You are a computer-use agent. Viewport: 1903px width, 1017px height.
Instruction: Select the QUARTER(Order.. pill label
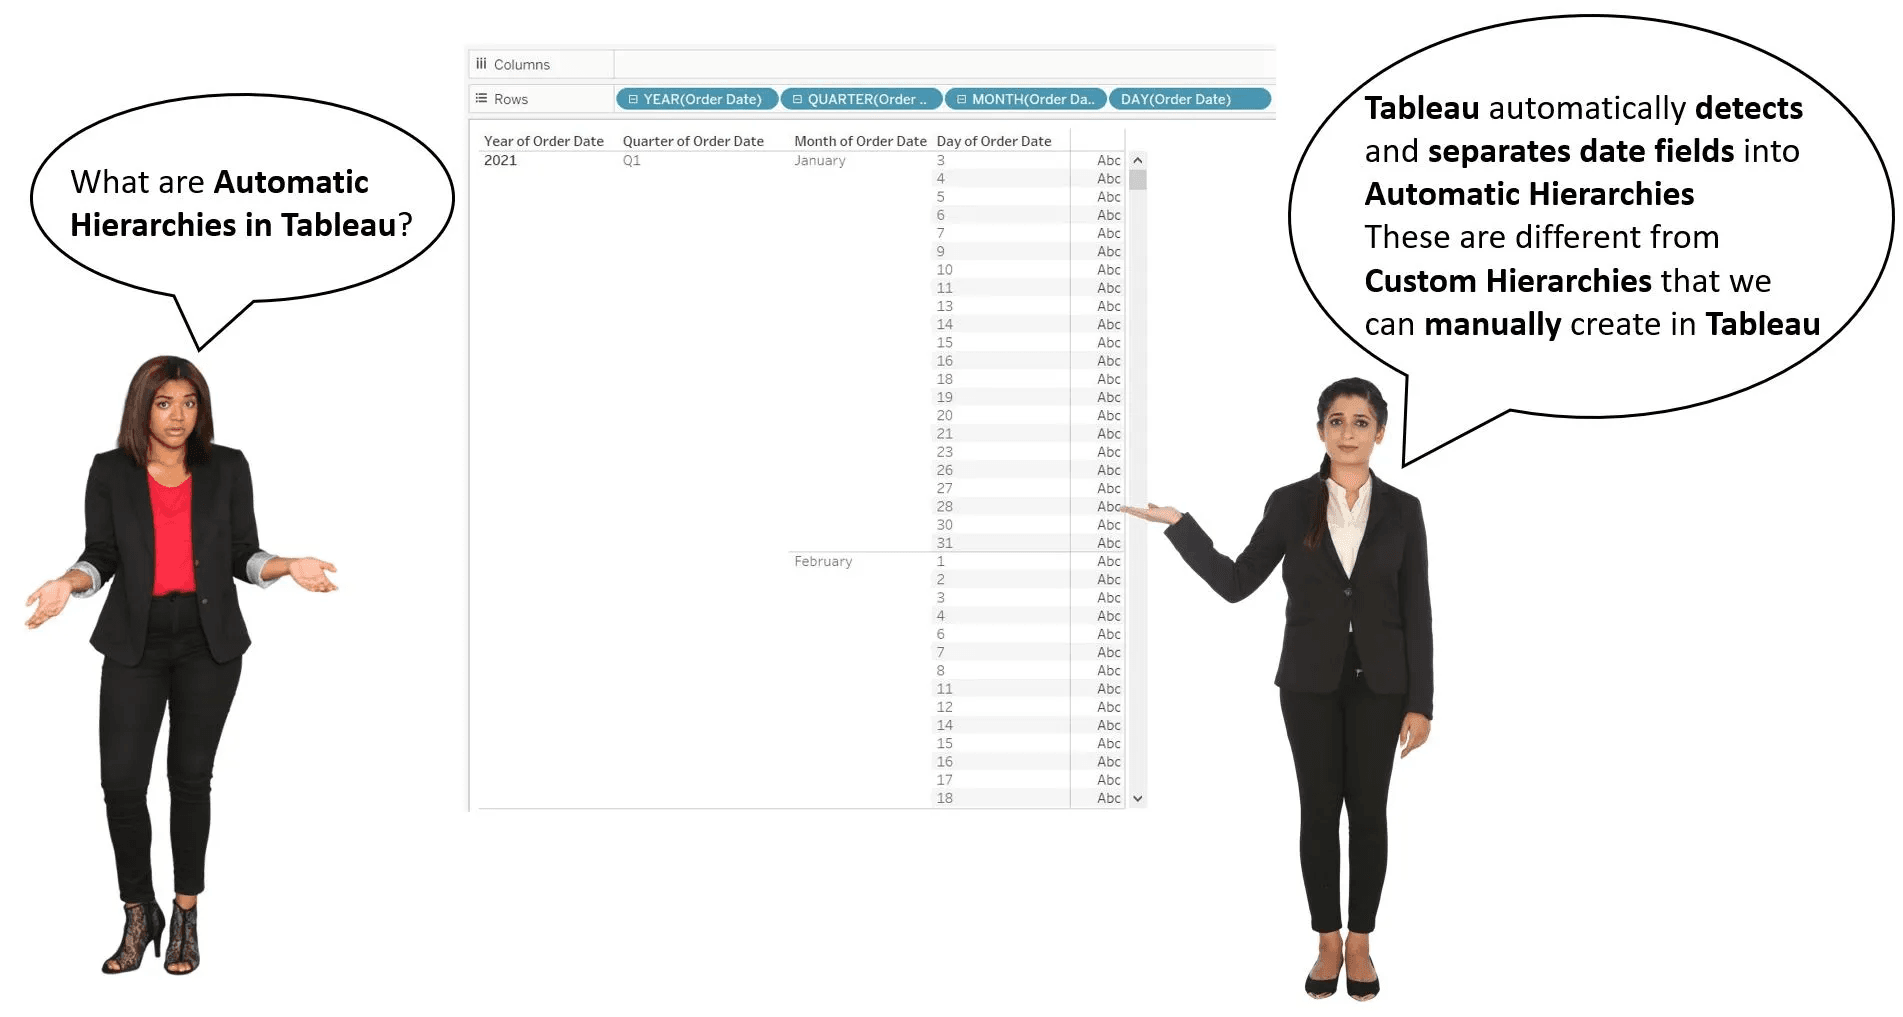867,99
